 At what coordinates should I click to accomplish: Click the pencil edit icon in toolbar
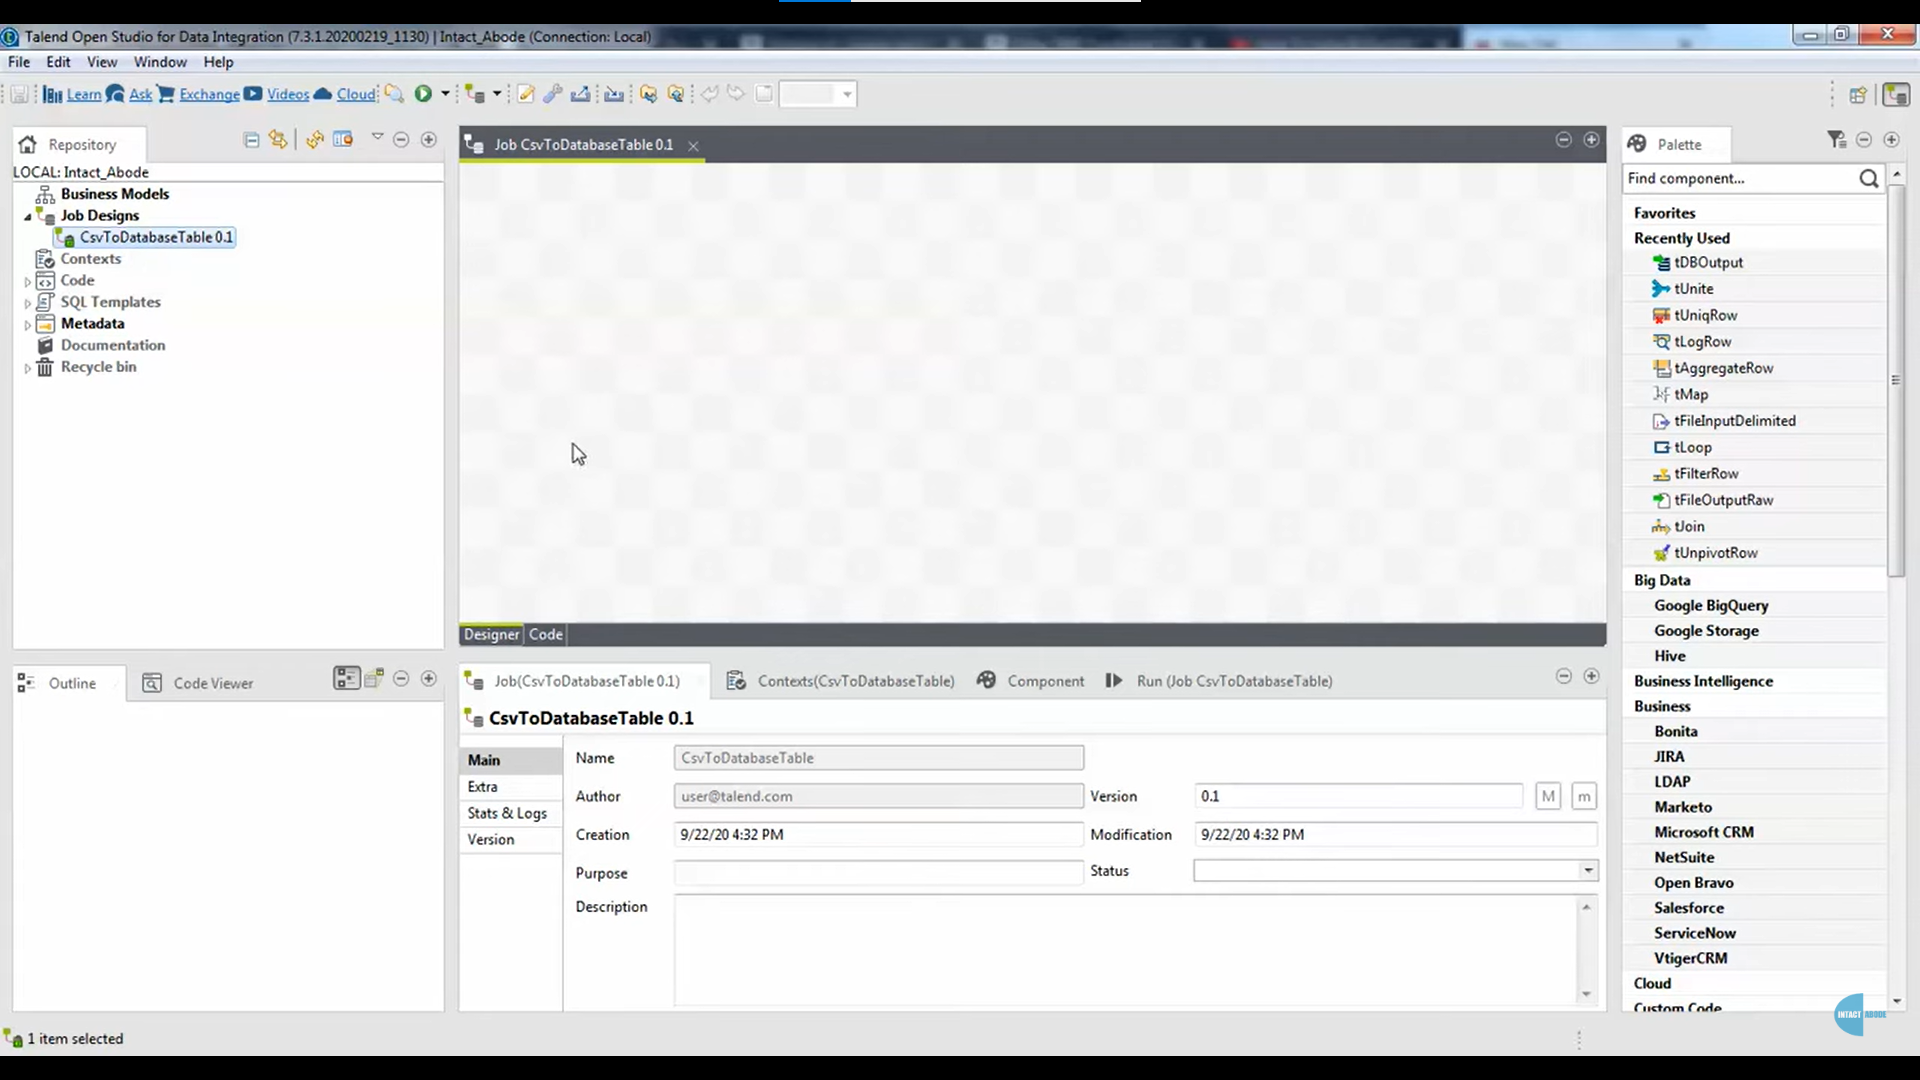[525, 93]
